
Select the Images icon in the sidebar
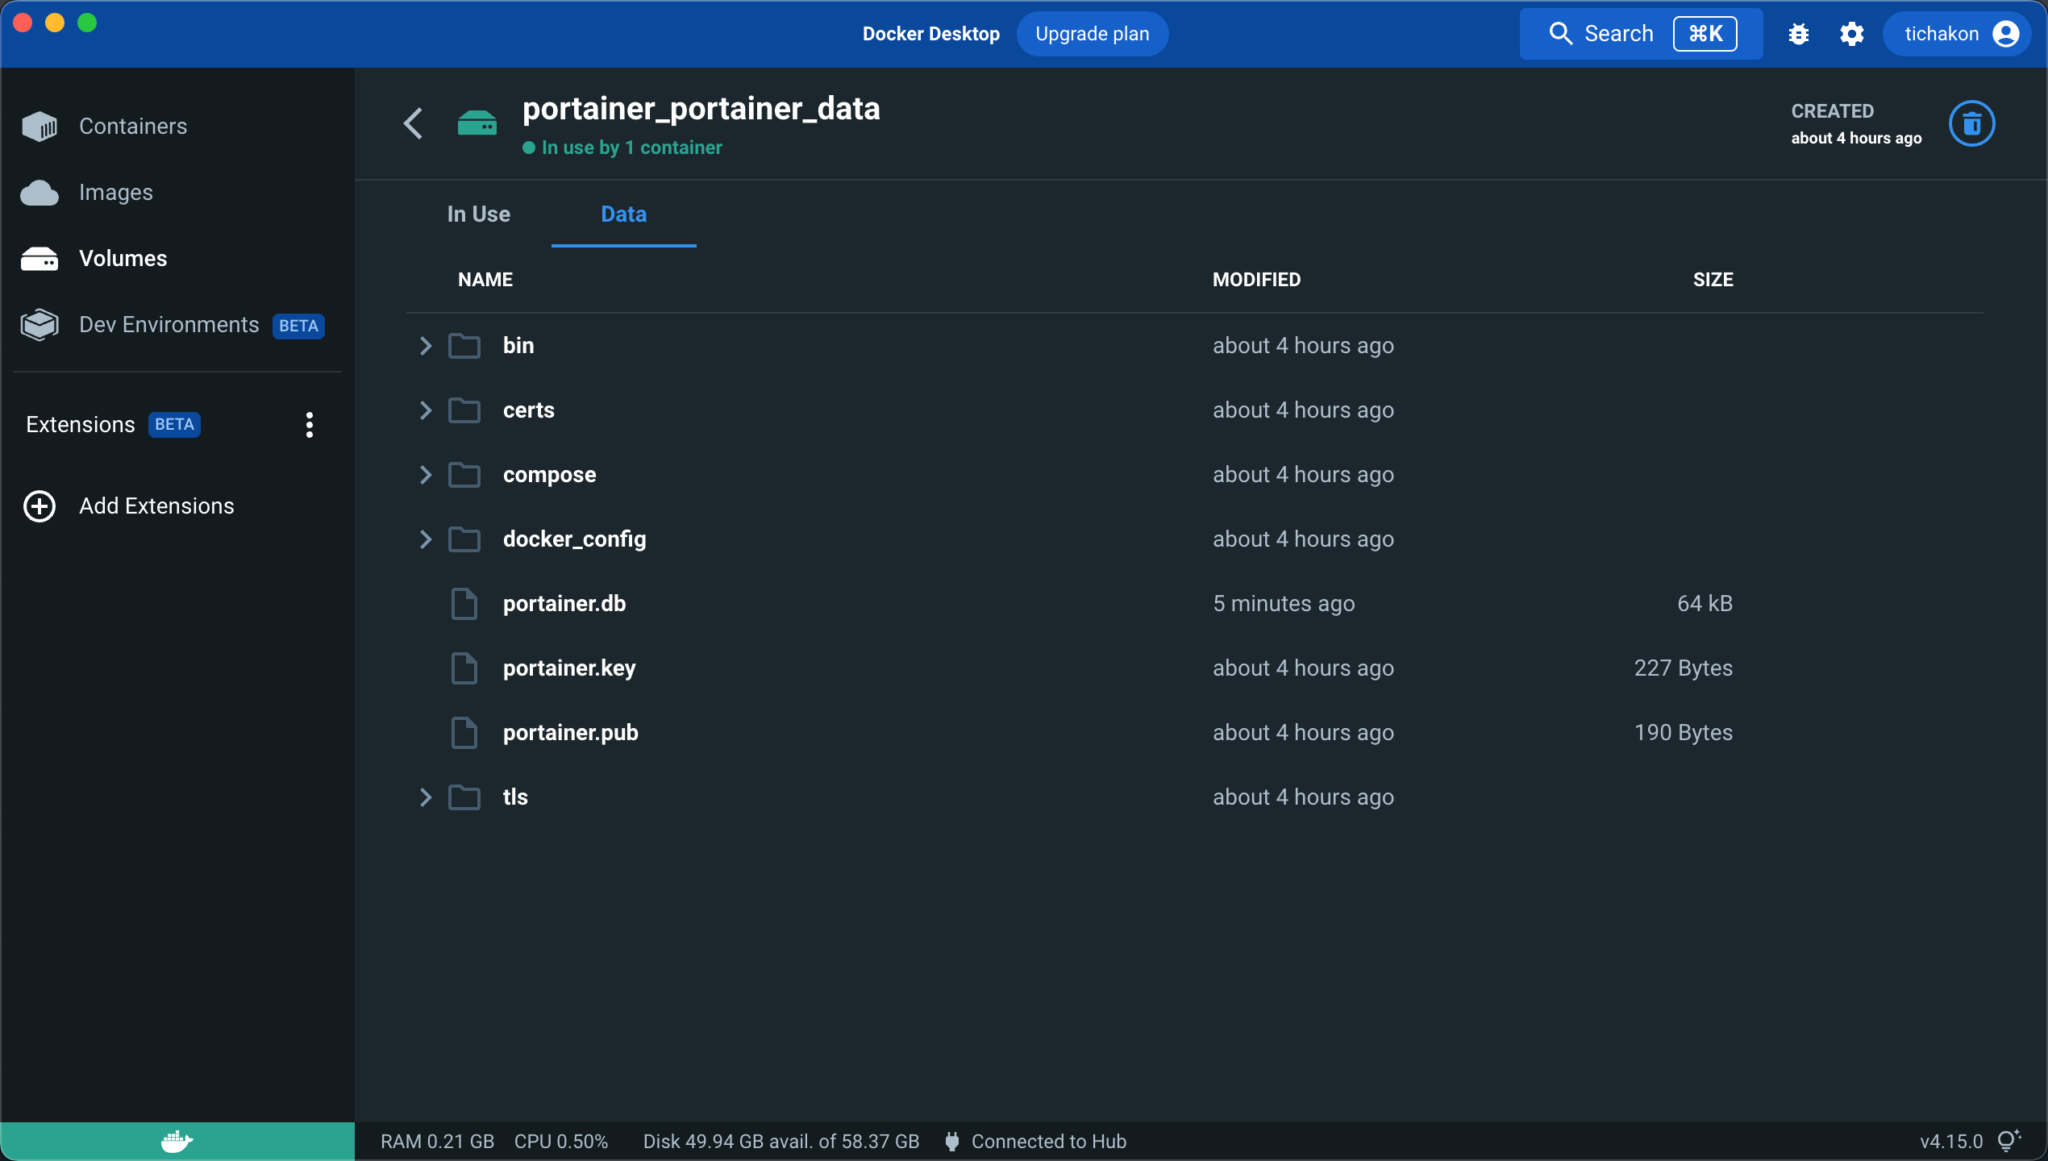tap(38, 192)
